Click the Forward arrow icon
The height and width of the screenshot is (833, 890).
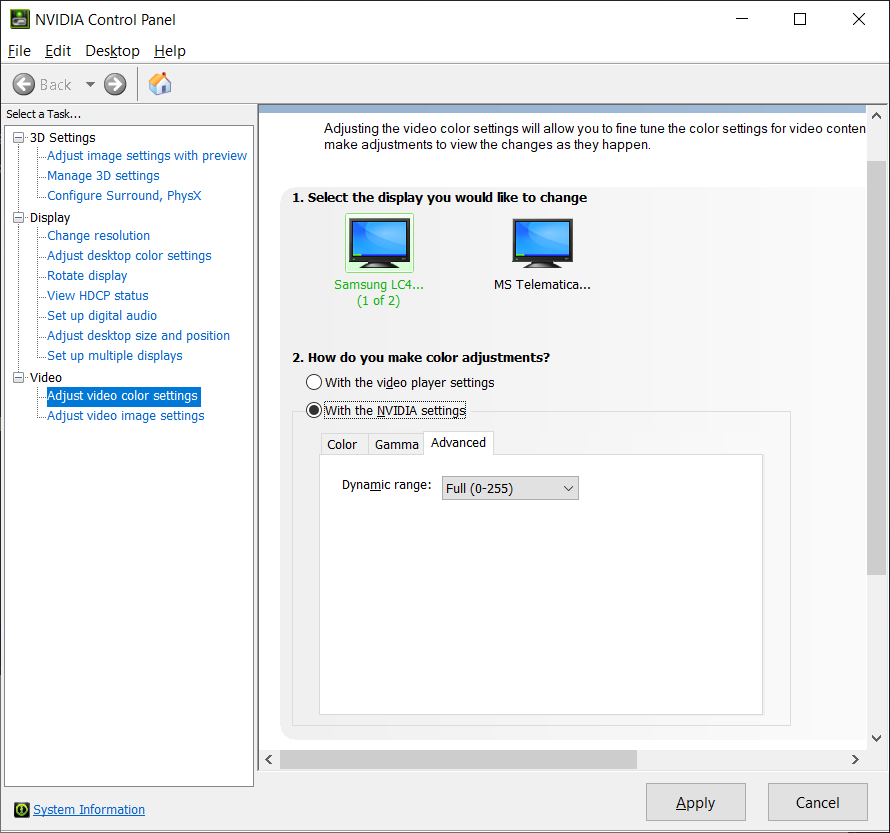115,85
